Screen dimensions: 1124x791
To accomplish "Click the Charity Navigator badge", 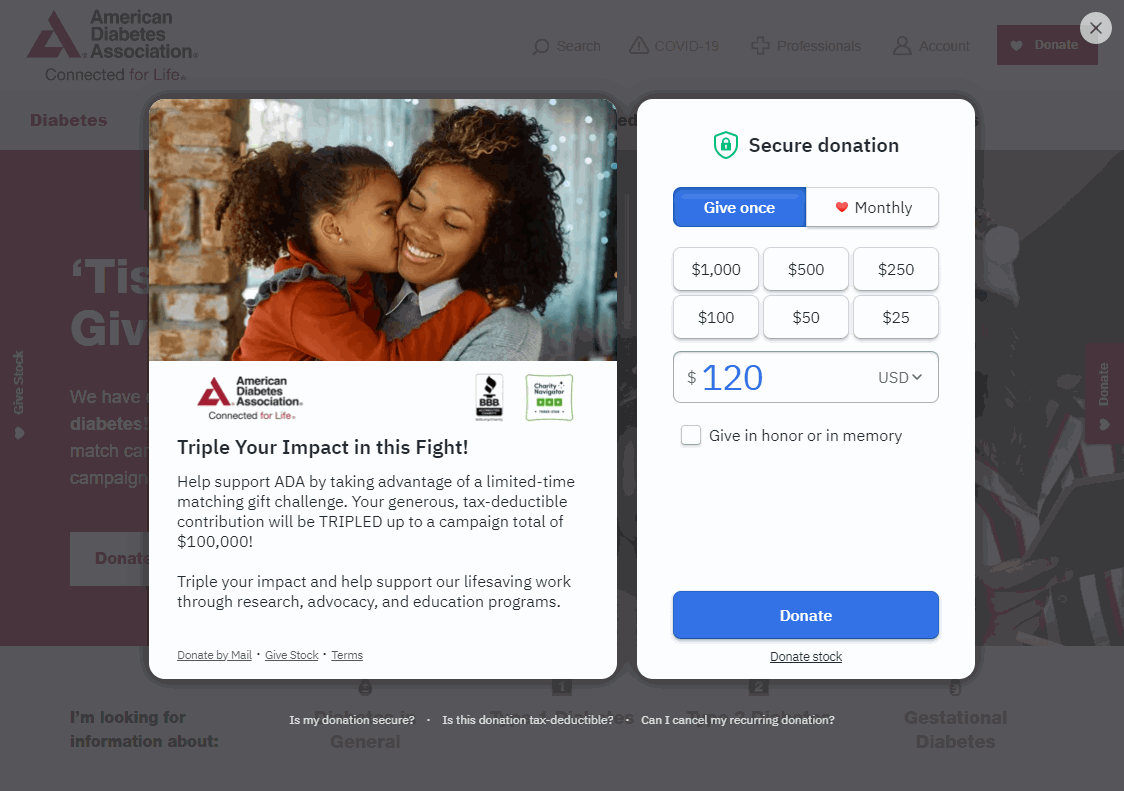I will click(x=549, y=397).
